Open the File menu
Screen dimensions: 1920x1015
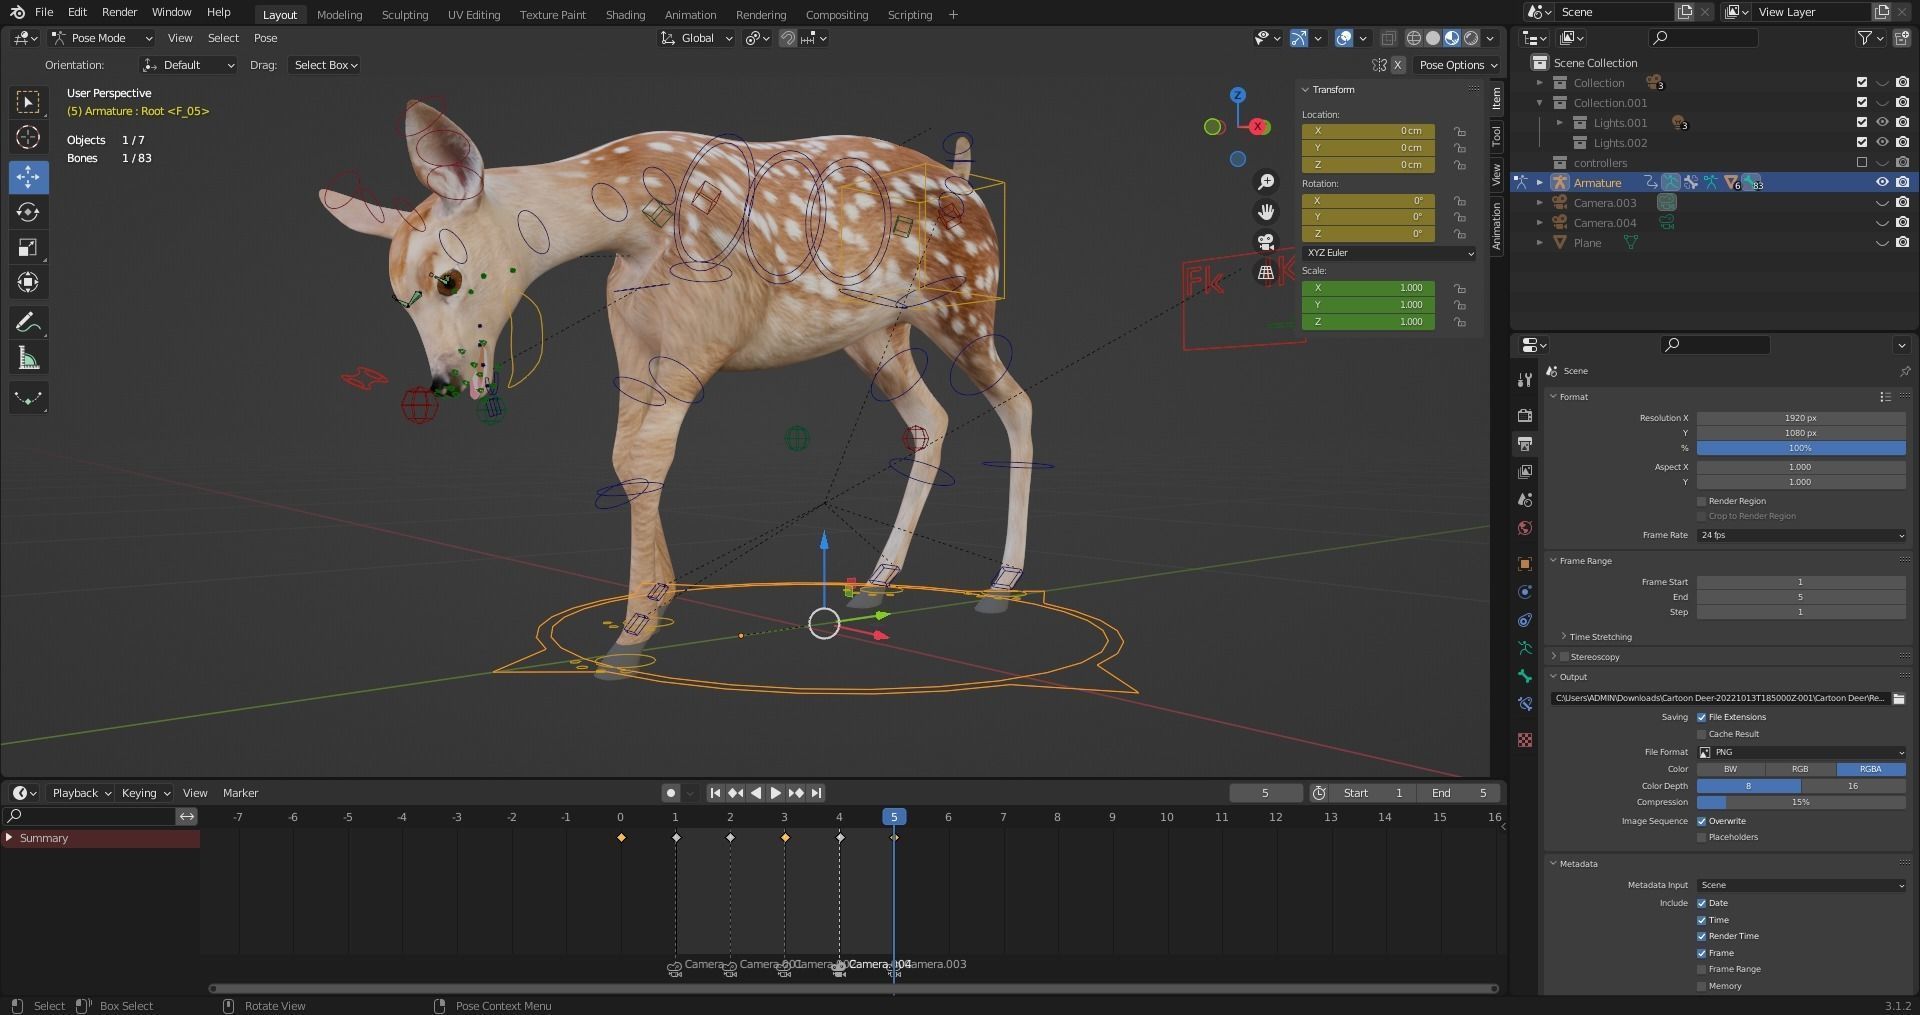click(44, 12)
